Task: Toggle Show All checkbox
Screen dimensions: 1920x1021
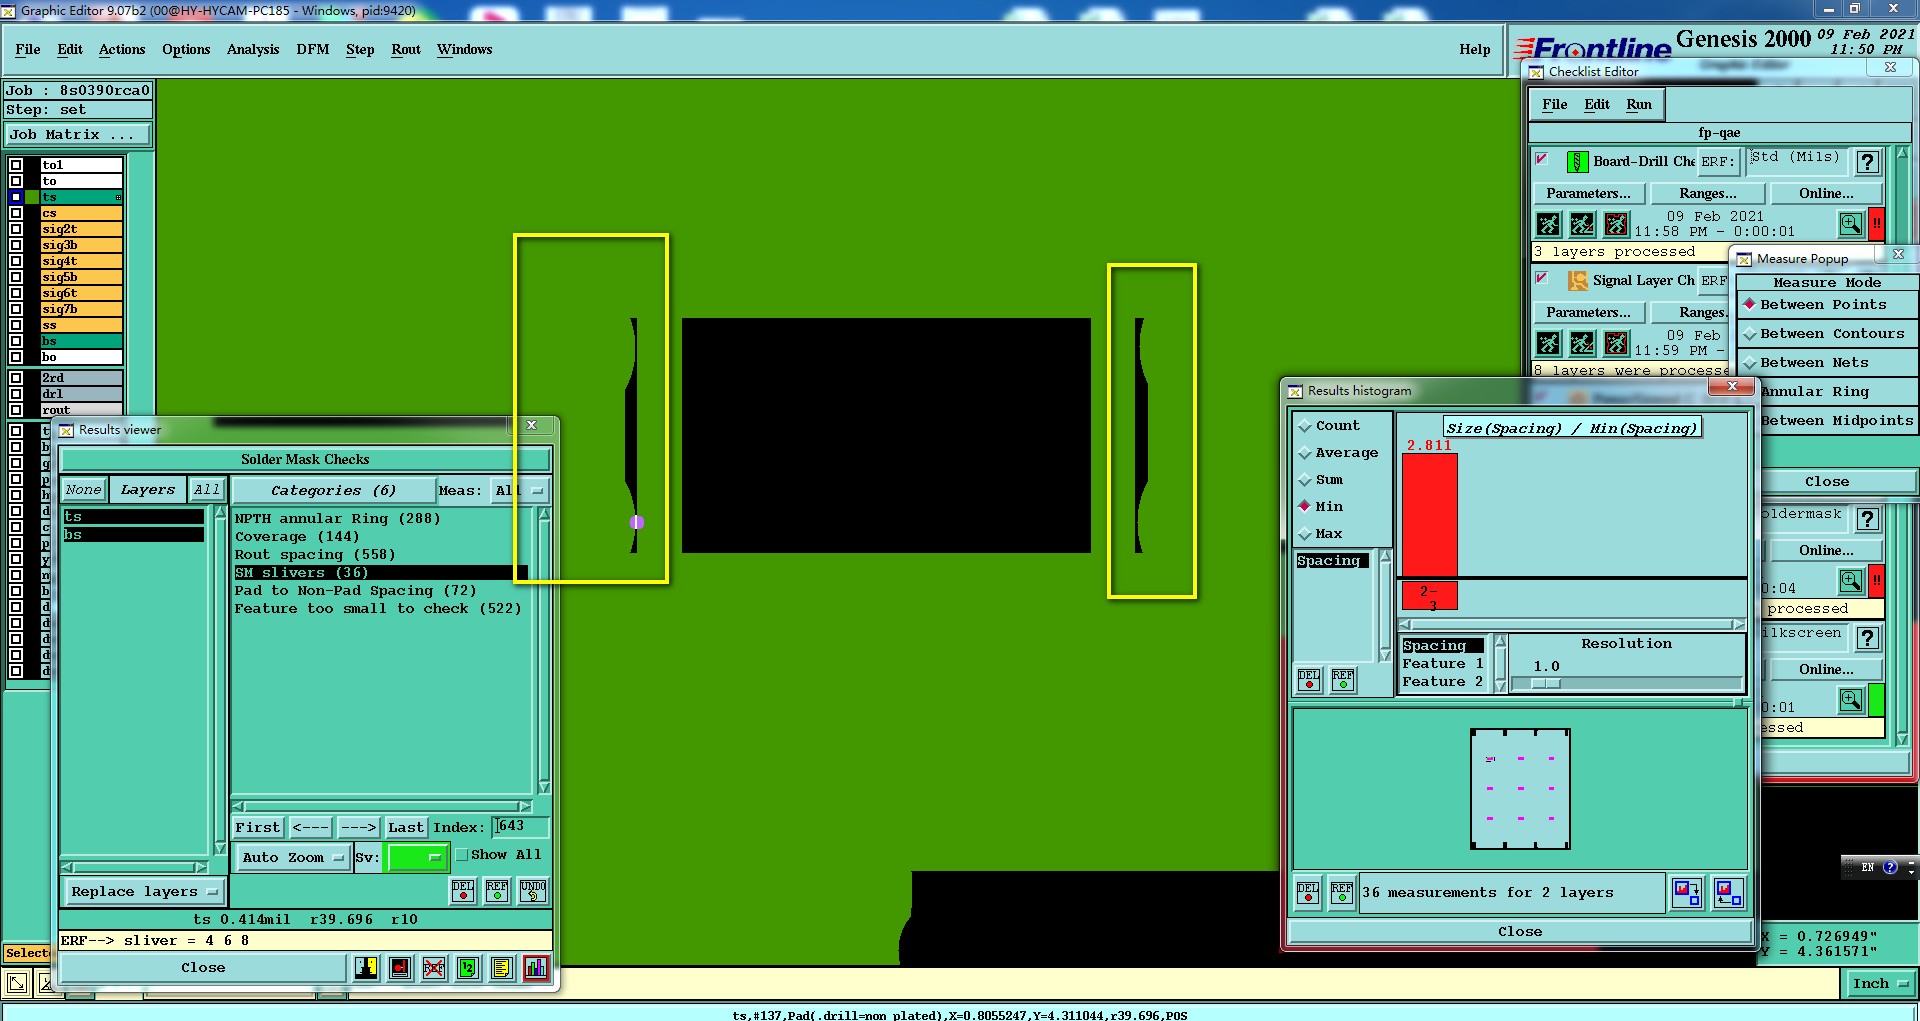Action: point(462,855)
